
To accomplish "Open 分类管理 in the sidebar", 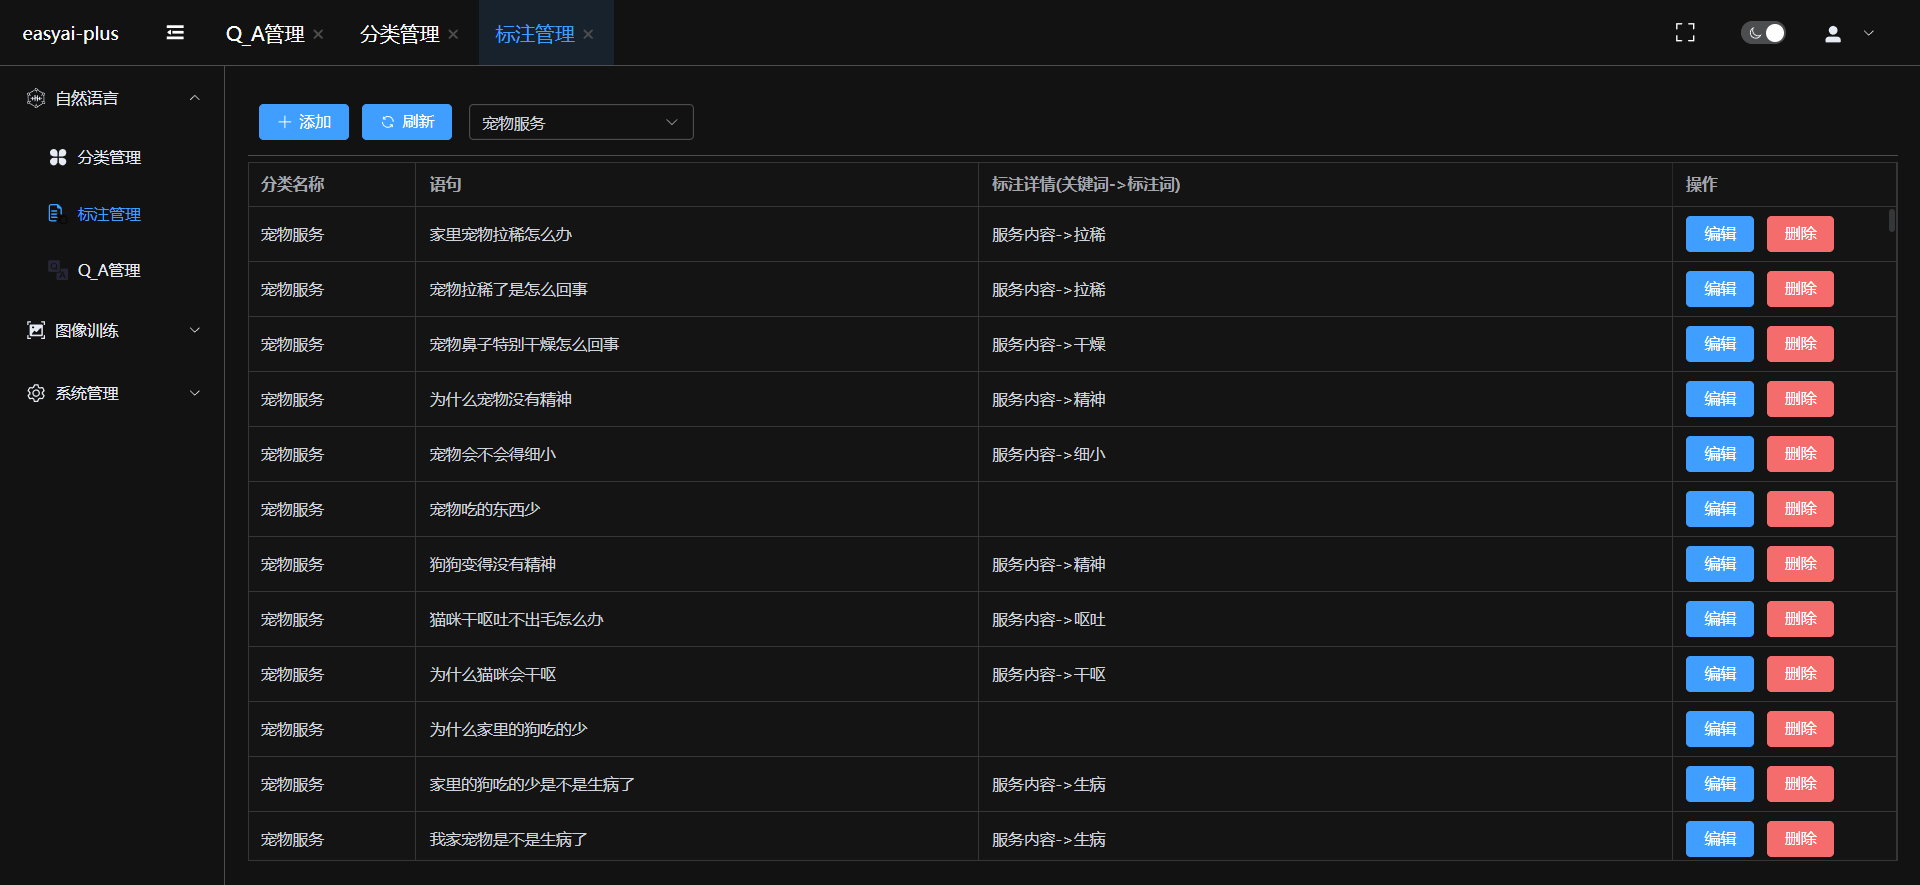I will pos(109,157).
